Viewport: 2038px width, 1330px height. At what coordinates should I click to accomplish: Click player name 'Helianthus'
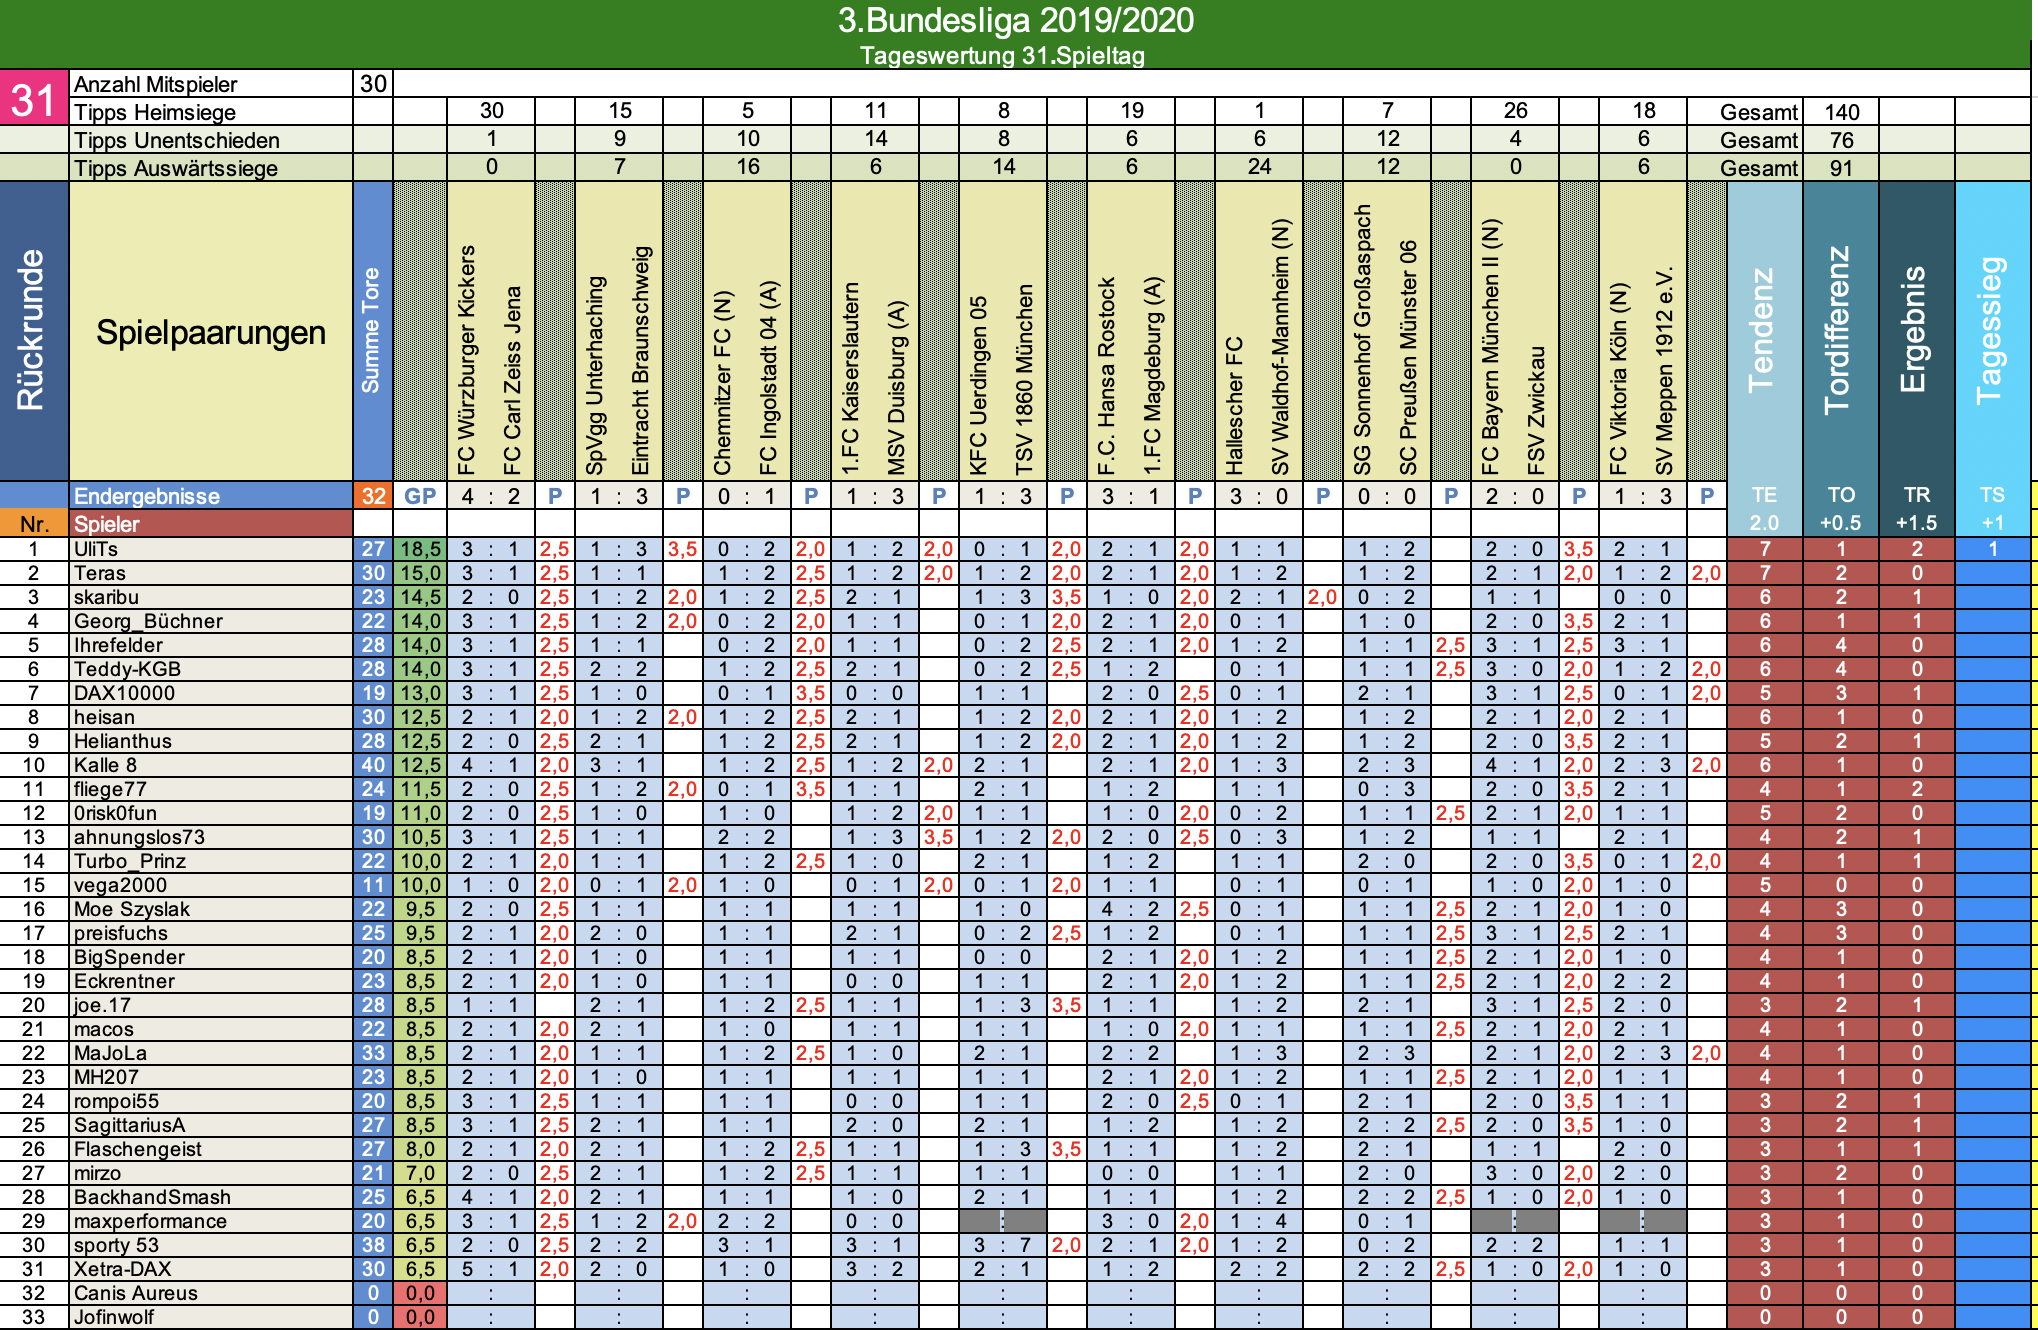click(123, 741)
